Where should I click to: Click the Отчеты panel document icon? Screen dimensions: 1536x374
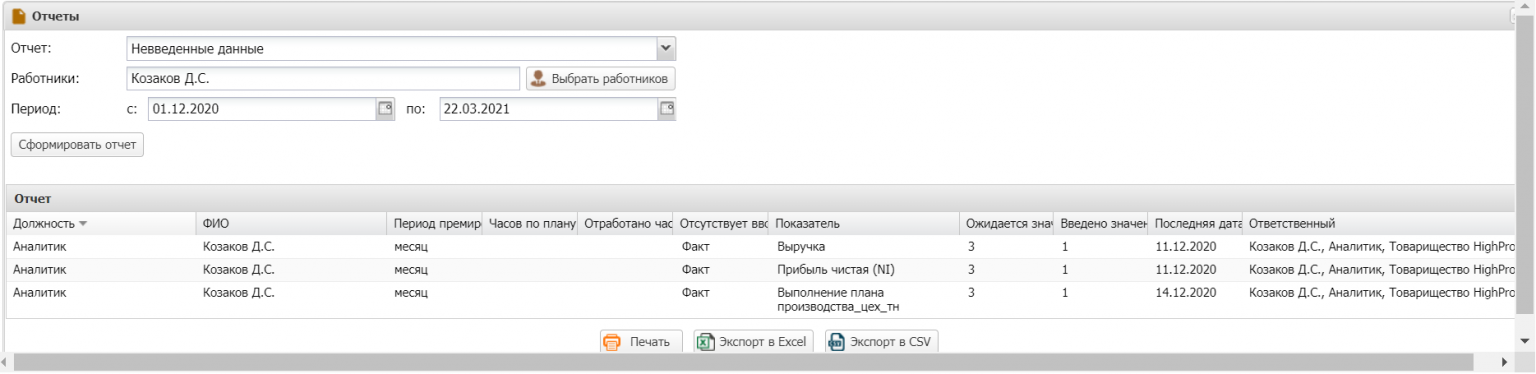(18, 17)
